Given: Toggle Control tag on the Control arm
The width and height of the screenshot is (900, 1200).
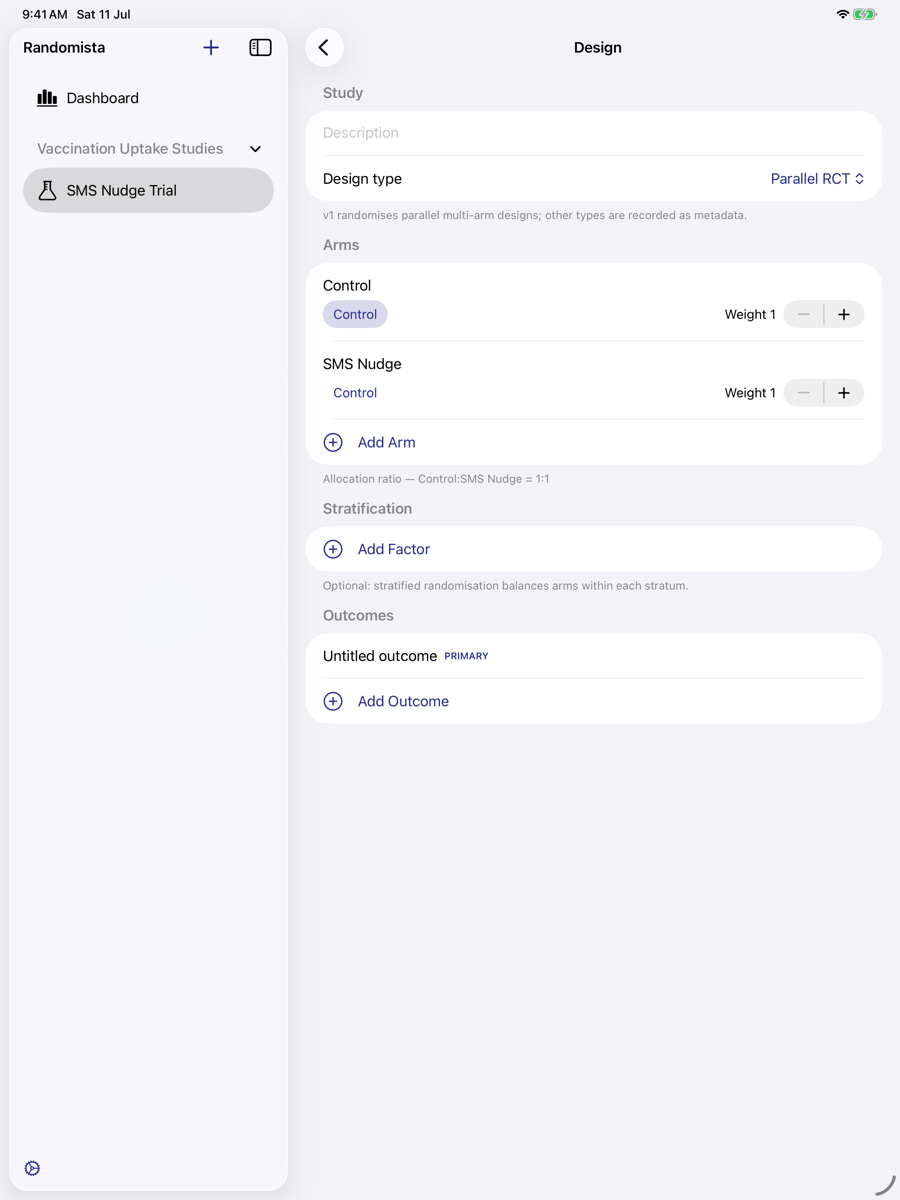Looking at the screenshot, I should pyautogui.click(x=355, y=314).
